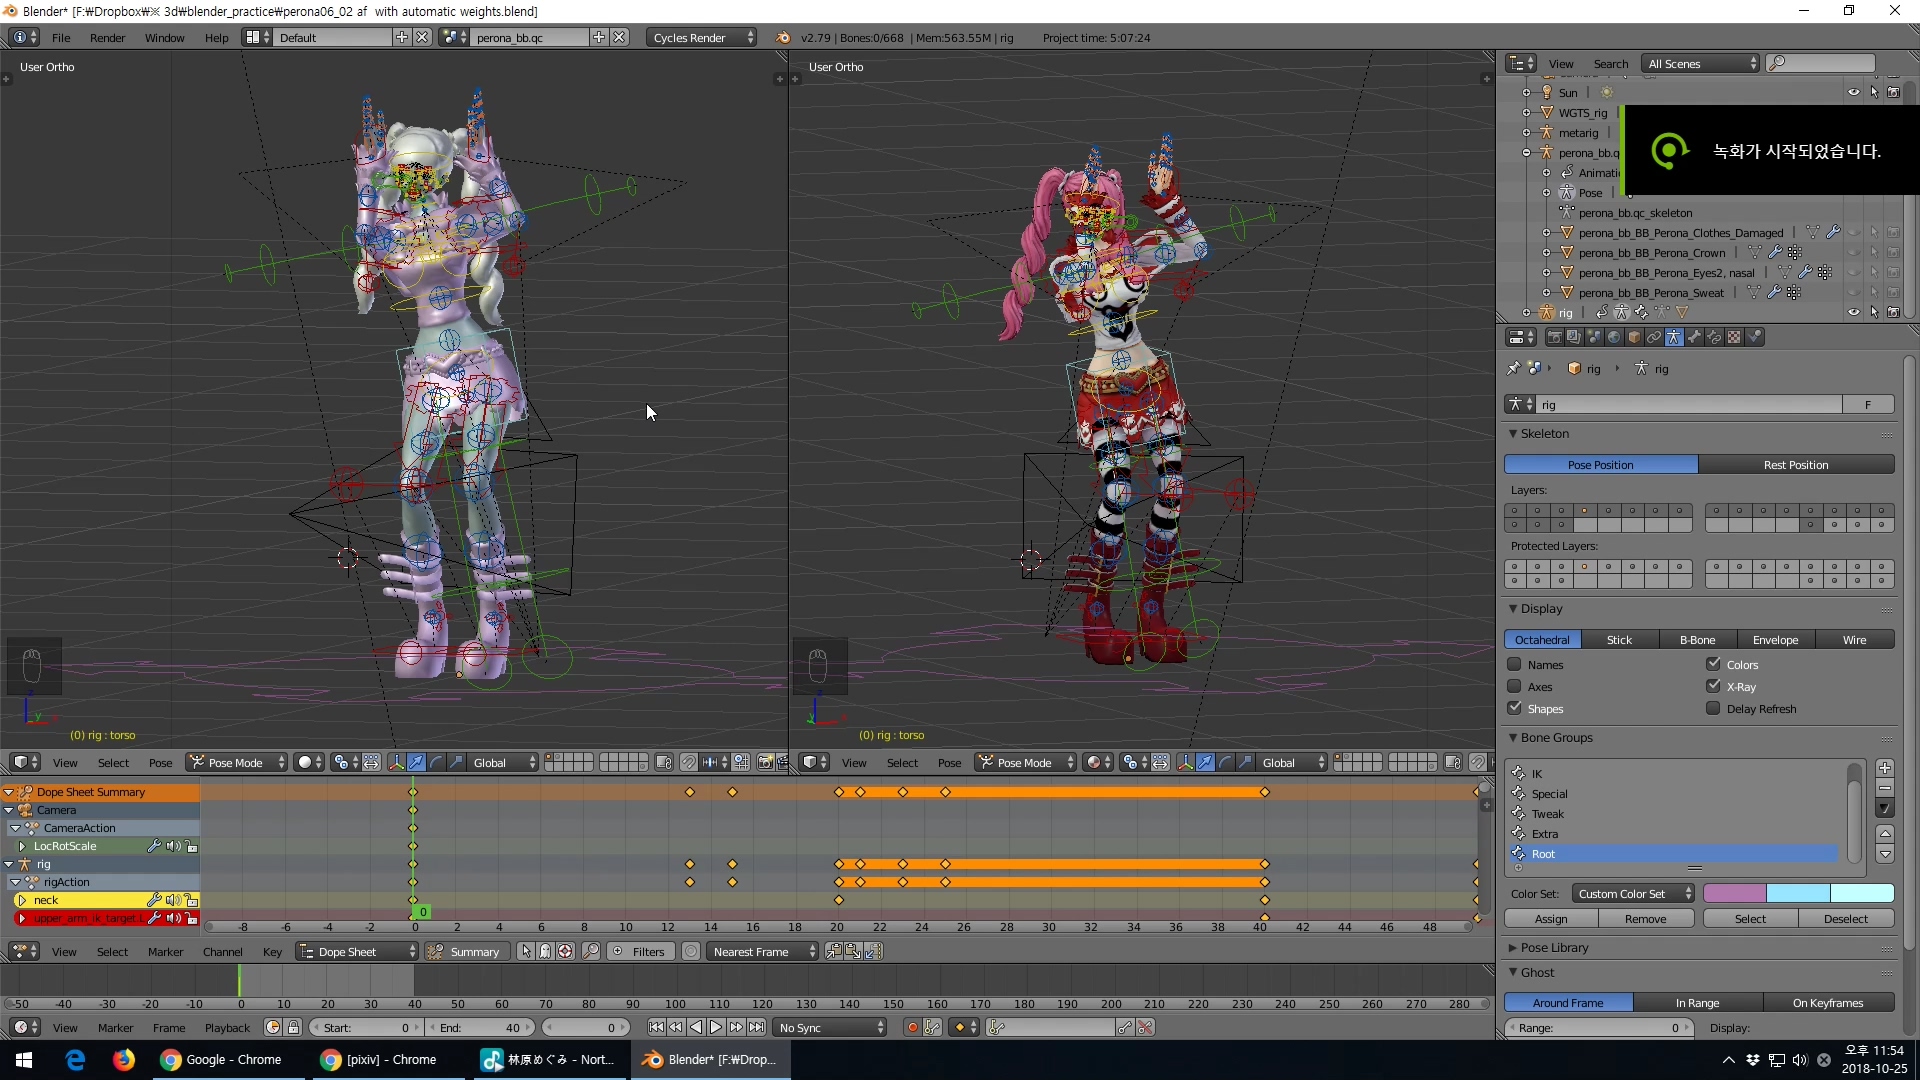Copy keyframes in dope sheet header

click(x=833, y=951)
